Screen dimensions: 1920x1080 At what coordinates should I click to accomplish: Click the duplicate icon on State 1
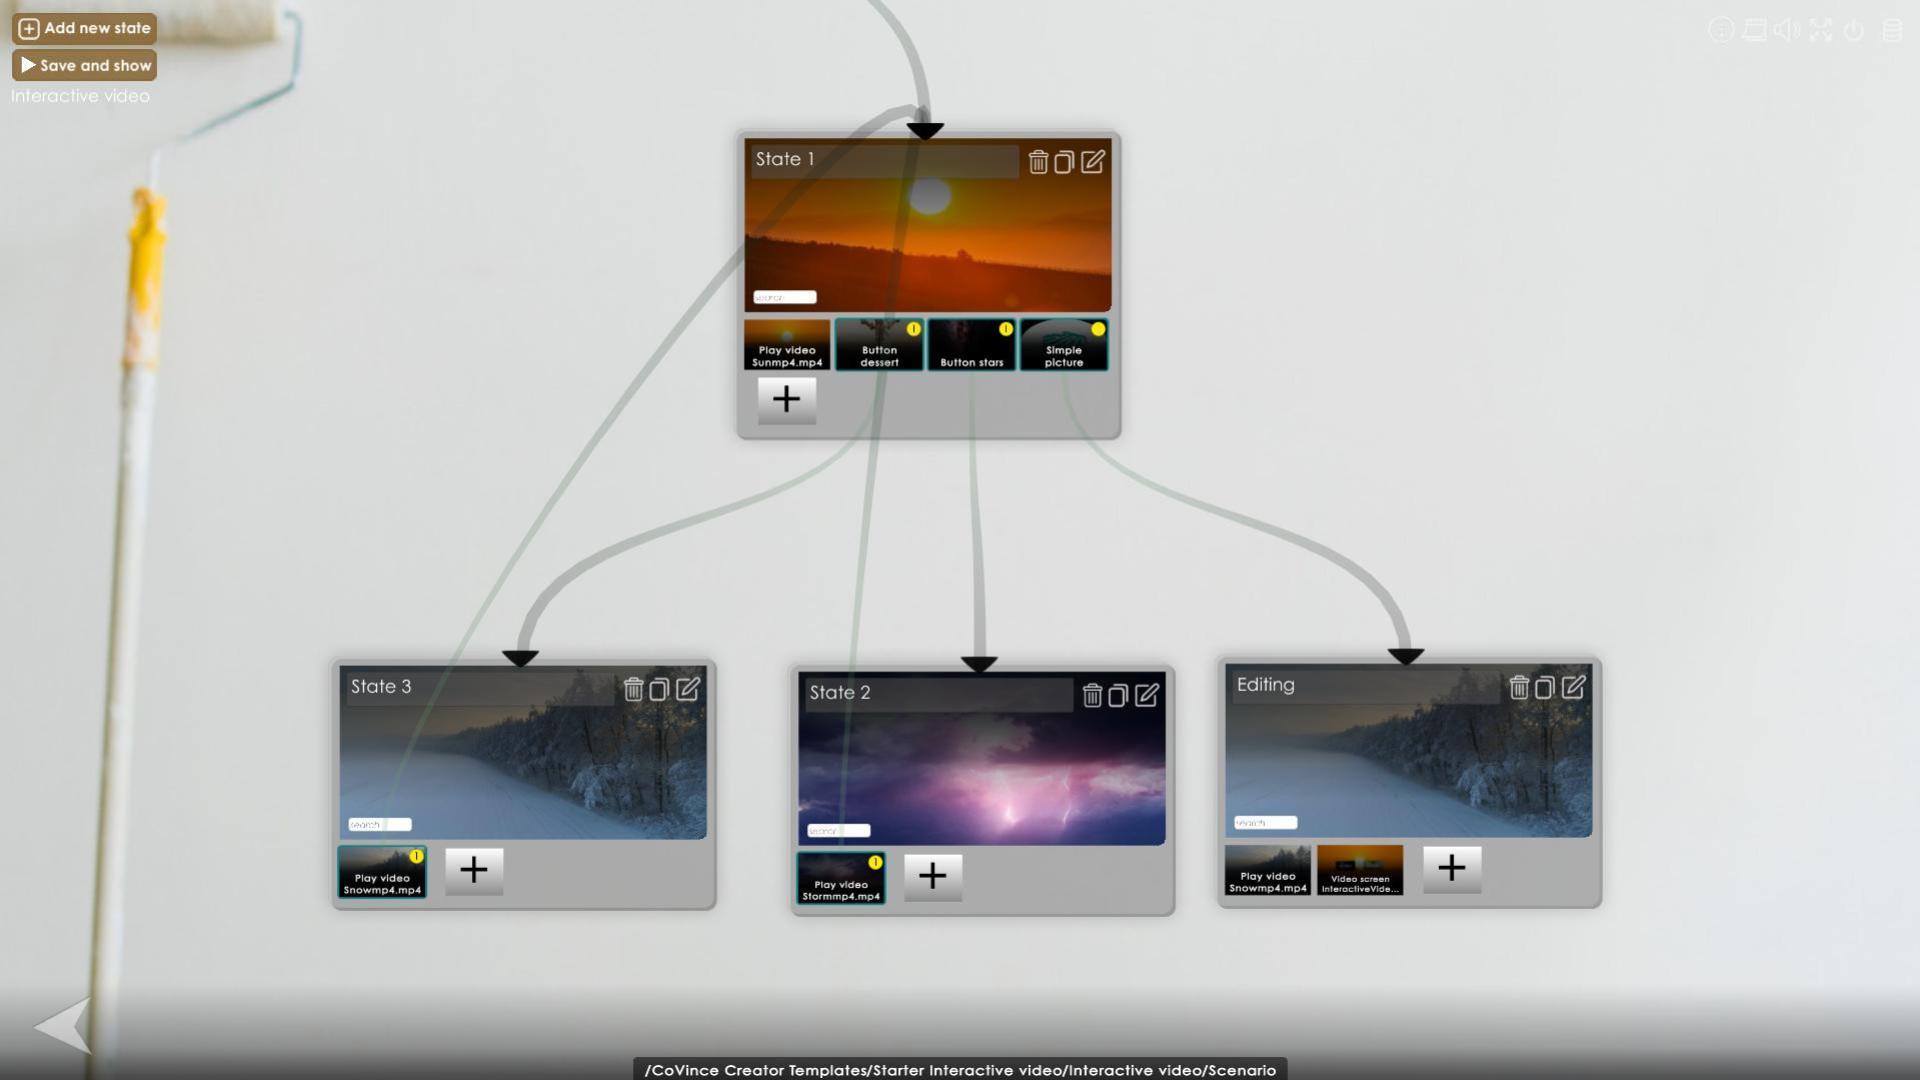coord(1065,161)
